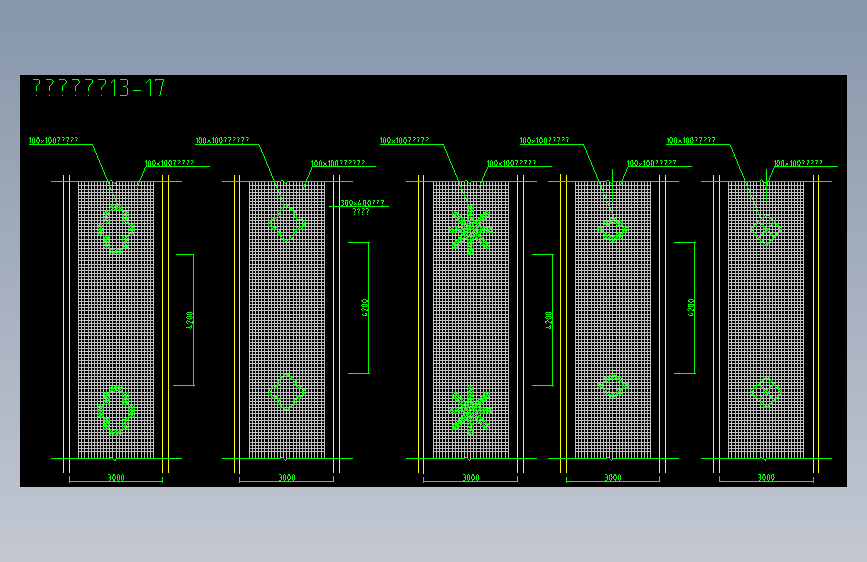The height and width of the screenshot is (562, 867).
Task: Click the 100x100 label leading to the upper ring motif
Action: (54, 140)
